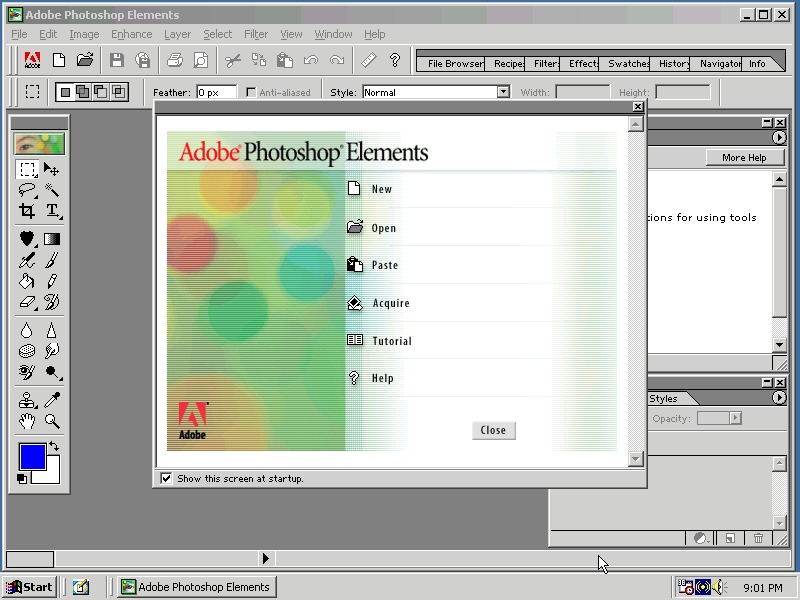Select the Magic Wand tool
This screenshot has width=800, height=600.
pos(52,190)
